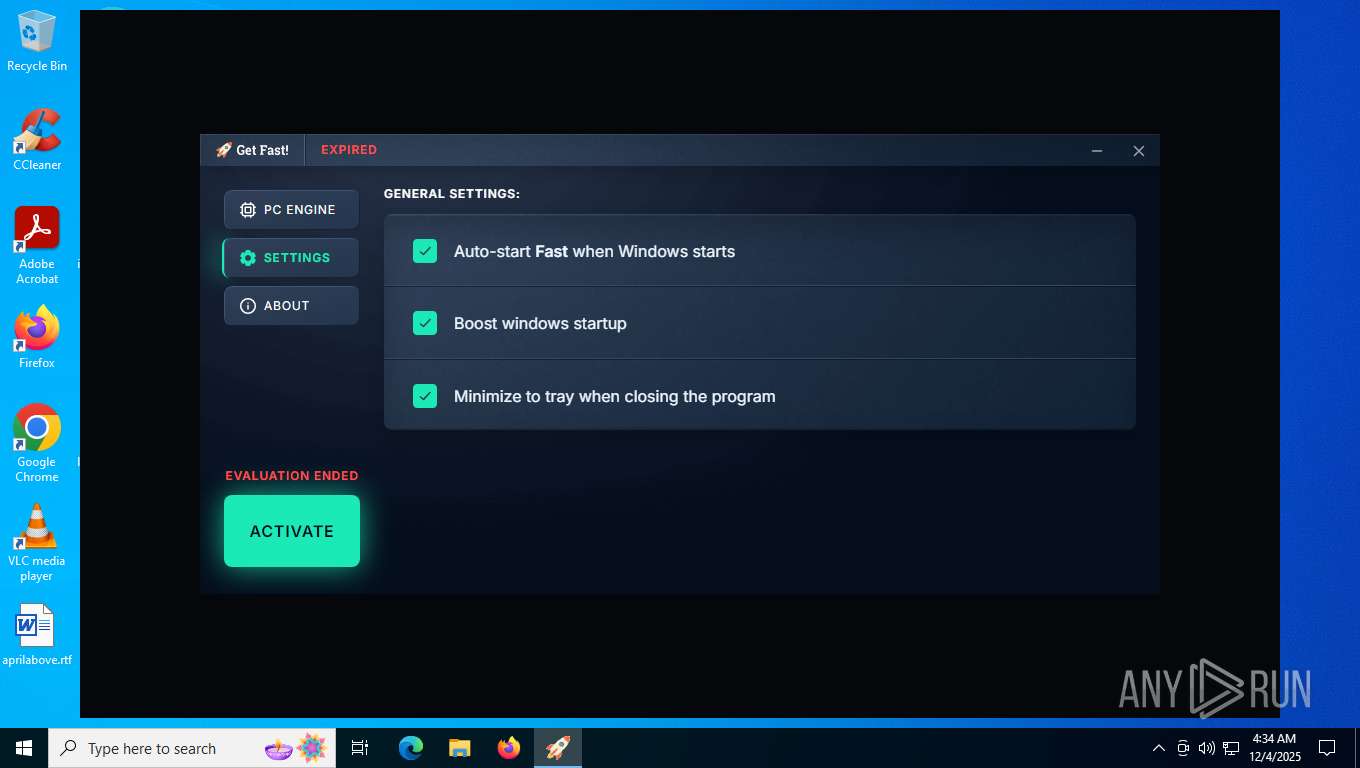The width and height of the screenshot is (1360, 768).
Task: Click the Get Fast! rocket title
Action: 253,150
